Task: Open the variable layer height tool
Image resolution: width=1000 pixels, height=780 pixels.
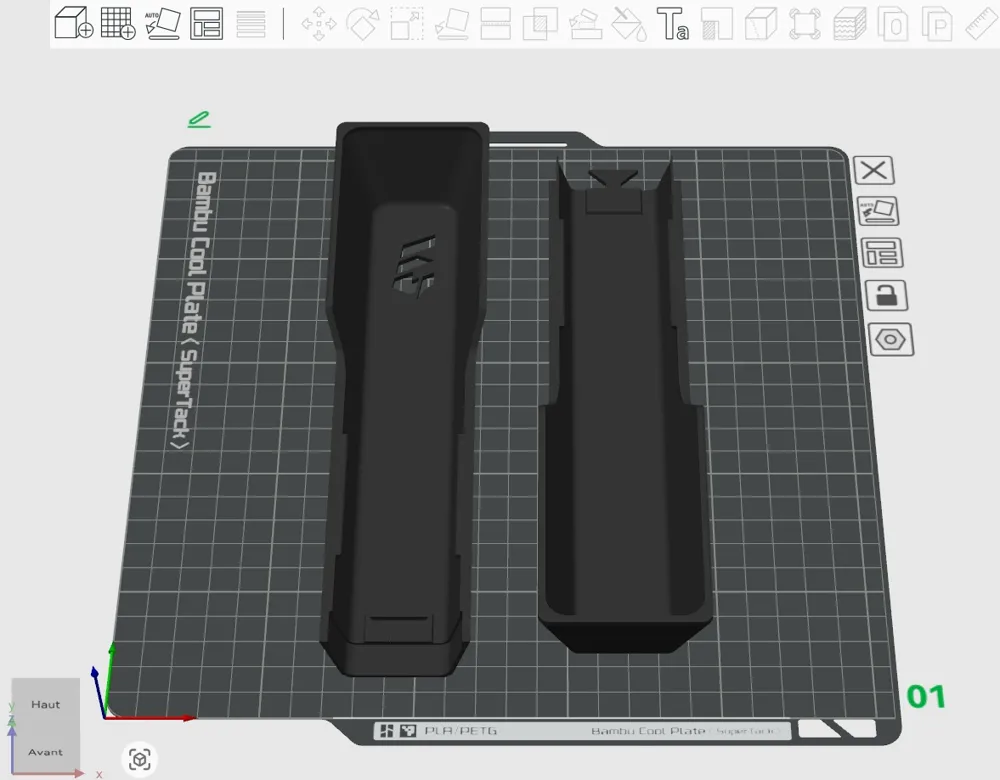Action: [251, 24]
